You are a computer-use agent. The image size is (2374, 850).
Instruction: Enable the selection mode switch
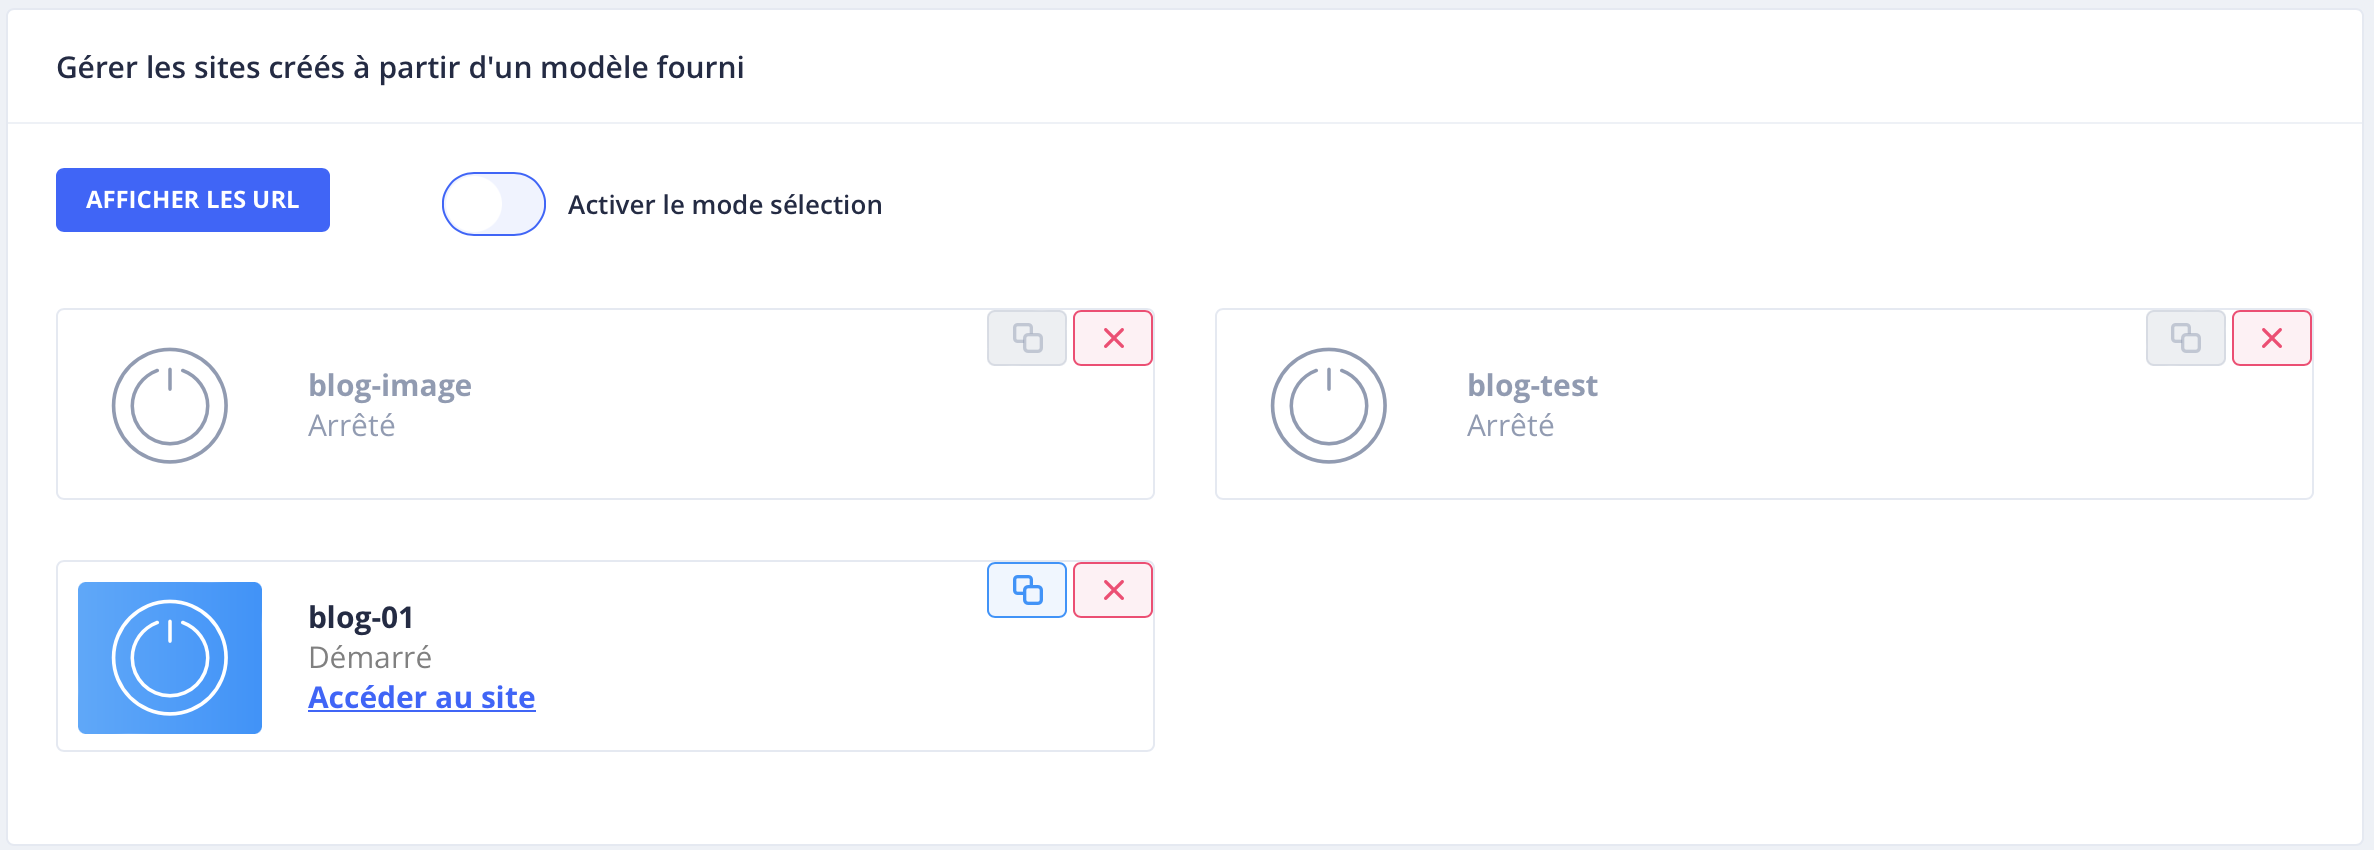pyautogui.click(x=494, y=204)
